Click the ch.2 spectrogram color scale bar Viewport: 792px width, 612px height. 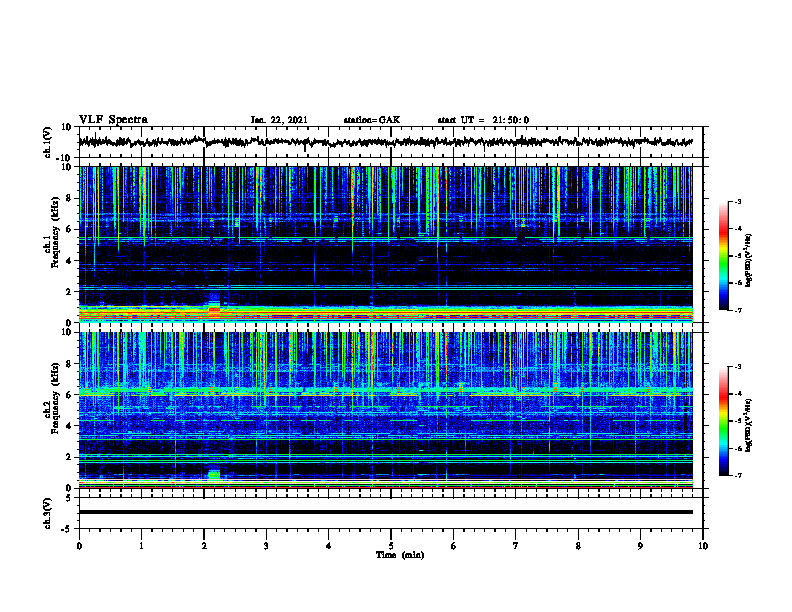[723, 421]
